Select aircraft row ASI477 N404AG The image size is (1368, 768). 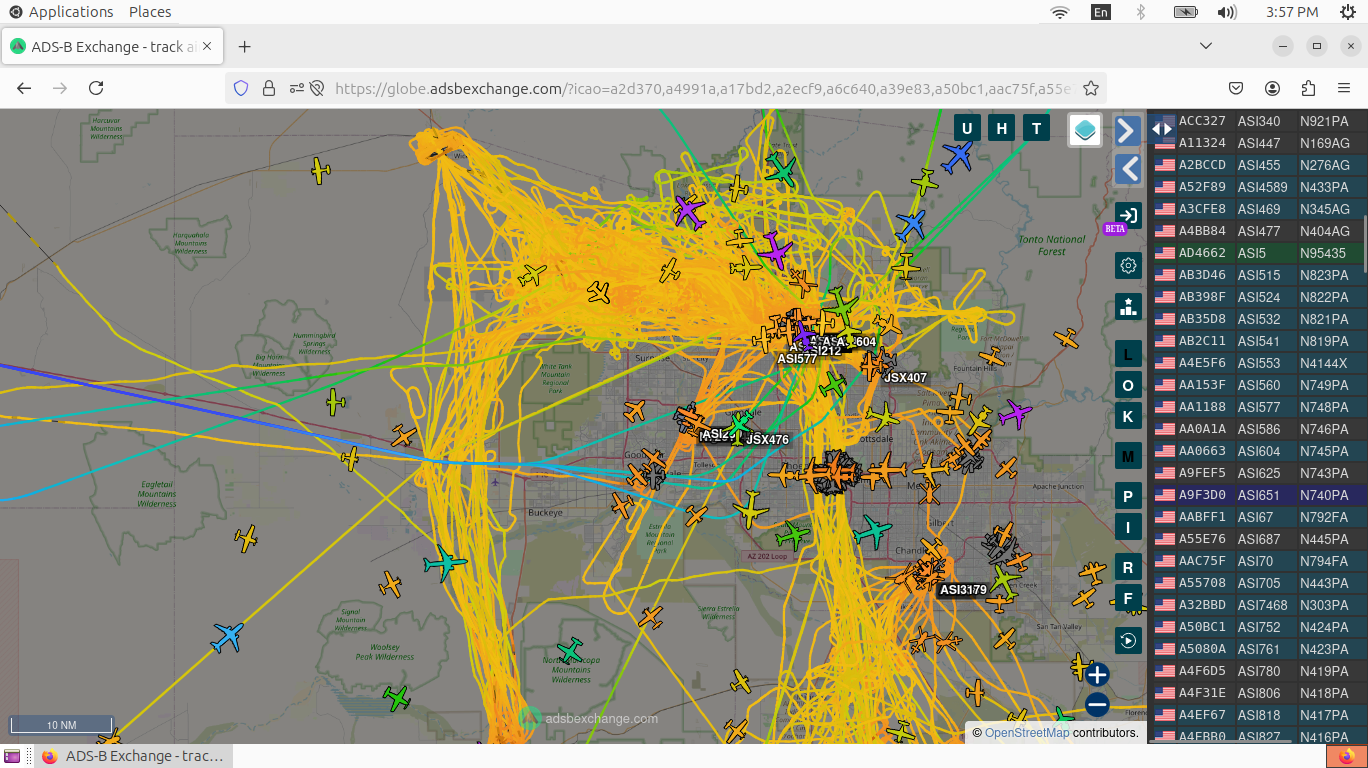[x=1257, y=231]
